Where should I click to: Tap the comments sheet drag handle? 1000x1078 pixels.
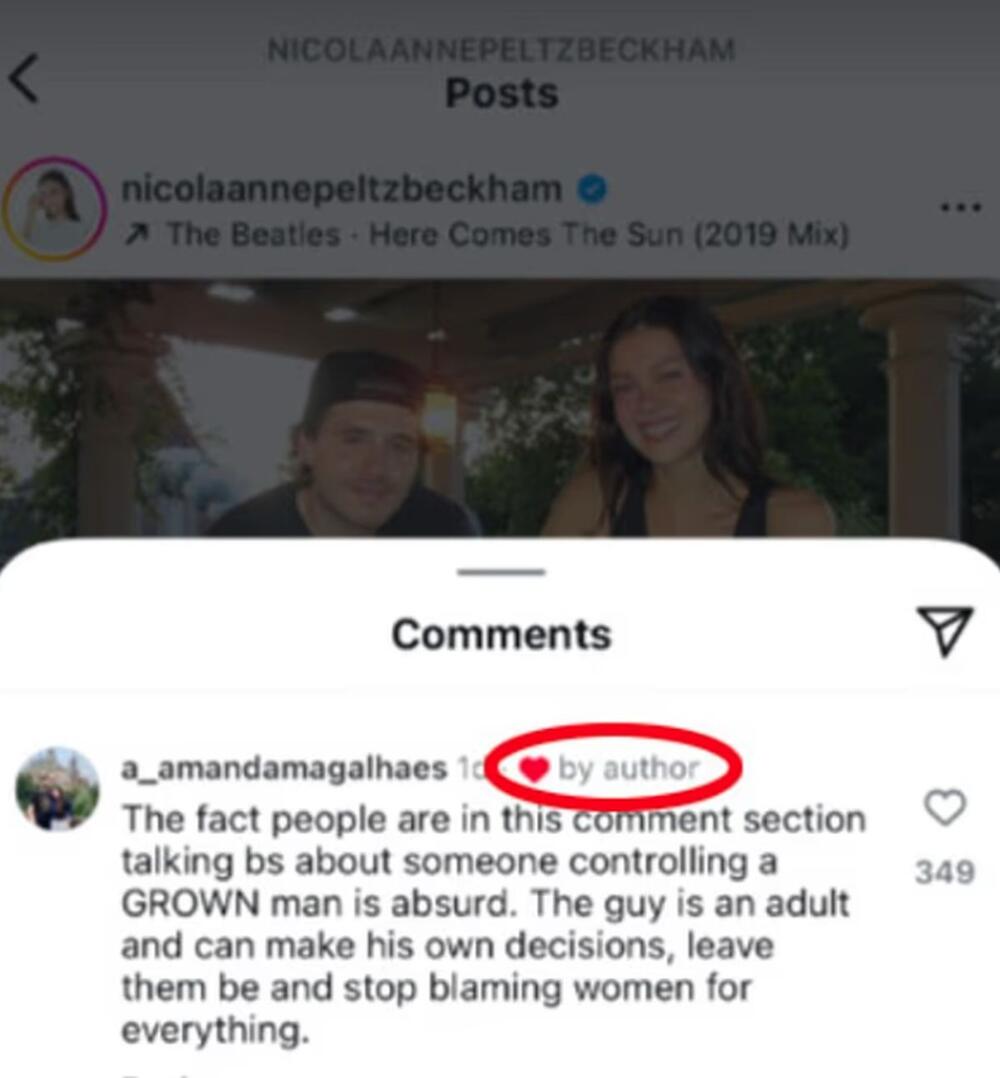[x=502, y=572]
